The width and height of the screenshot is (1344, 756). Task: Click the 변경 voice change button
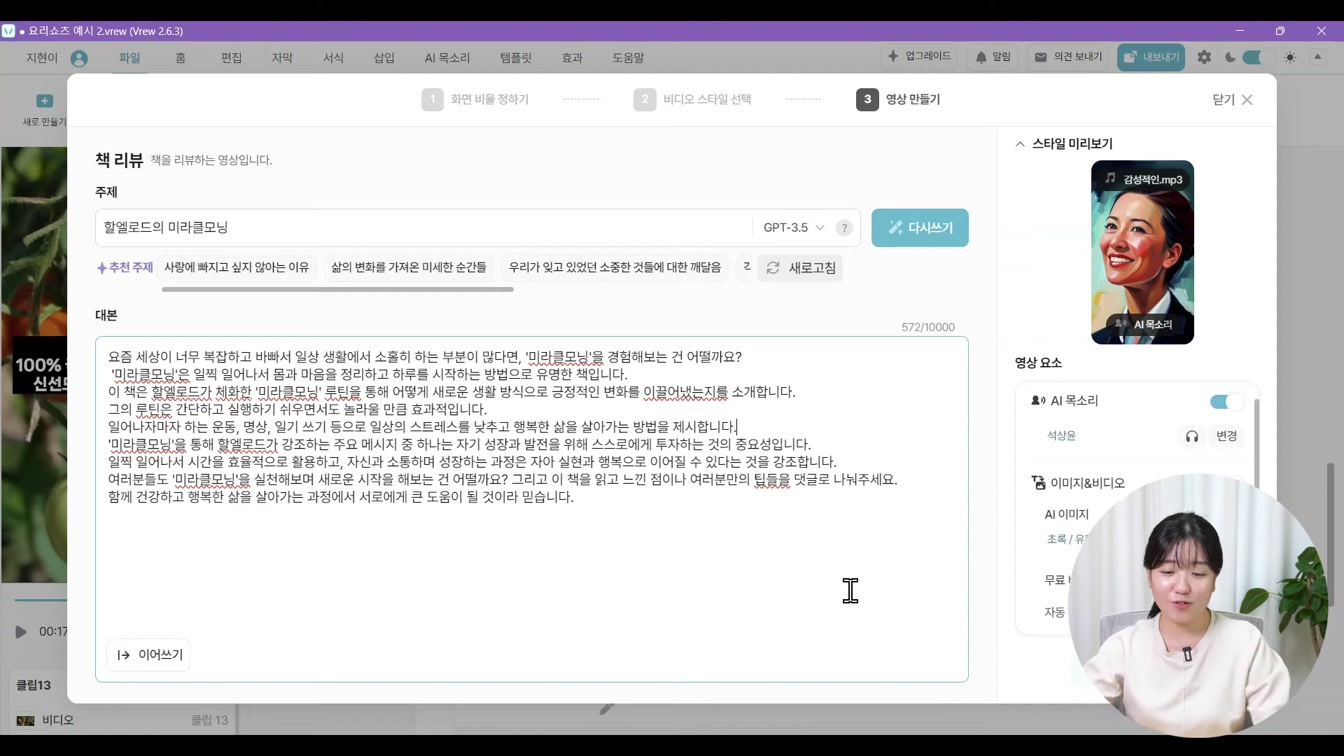(1226, 436)
